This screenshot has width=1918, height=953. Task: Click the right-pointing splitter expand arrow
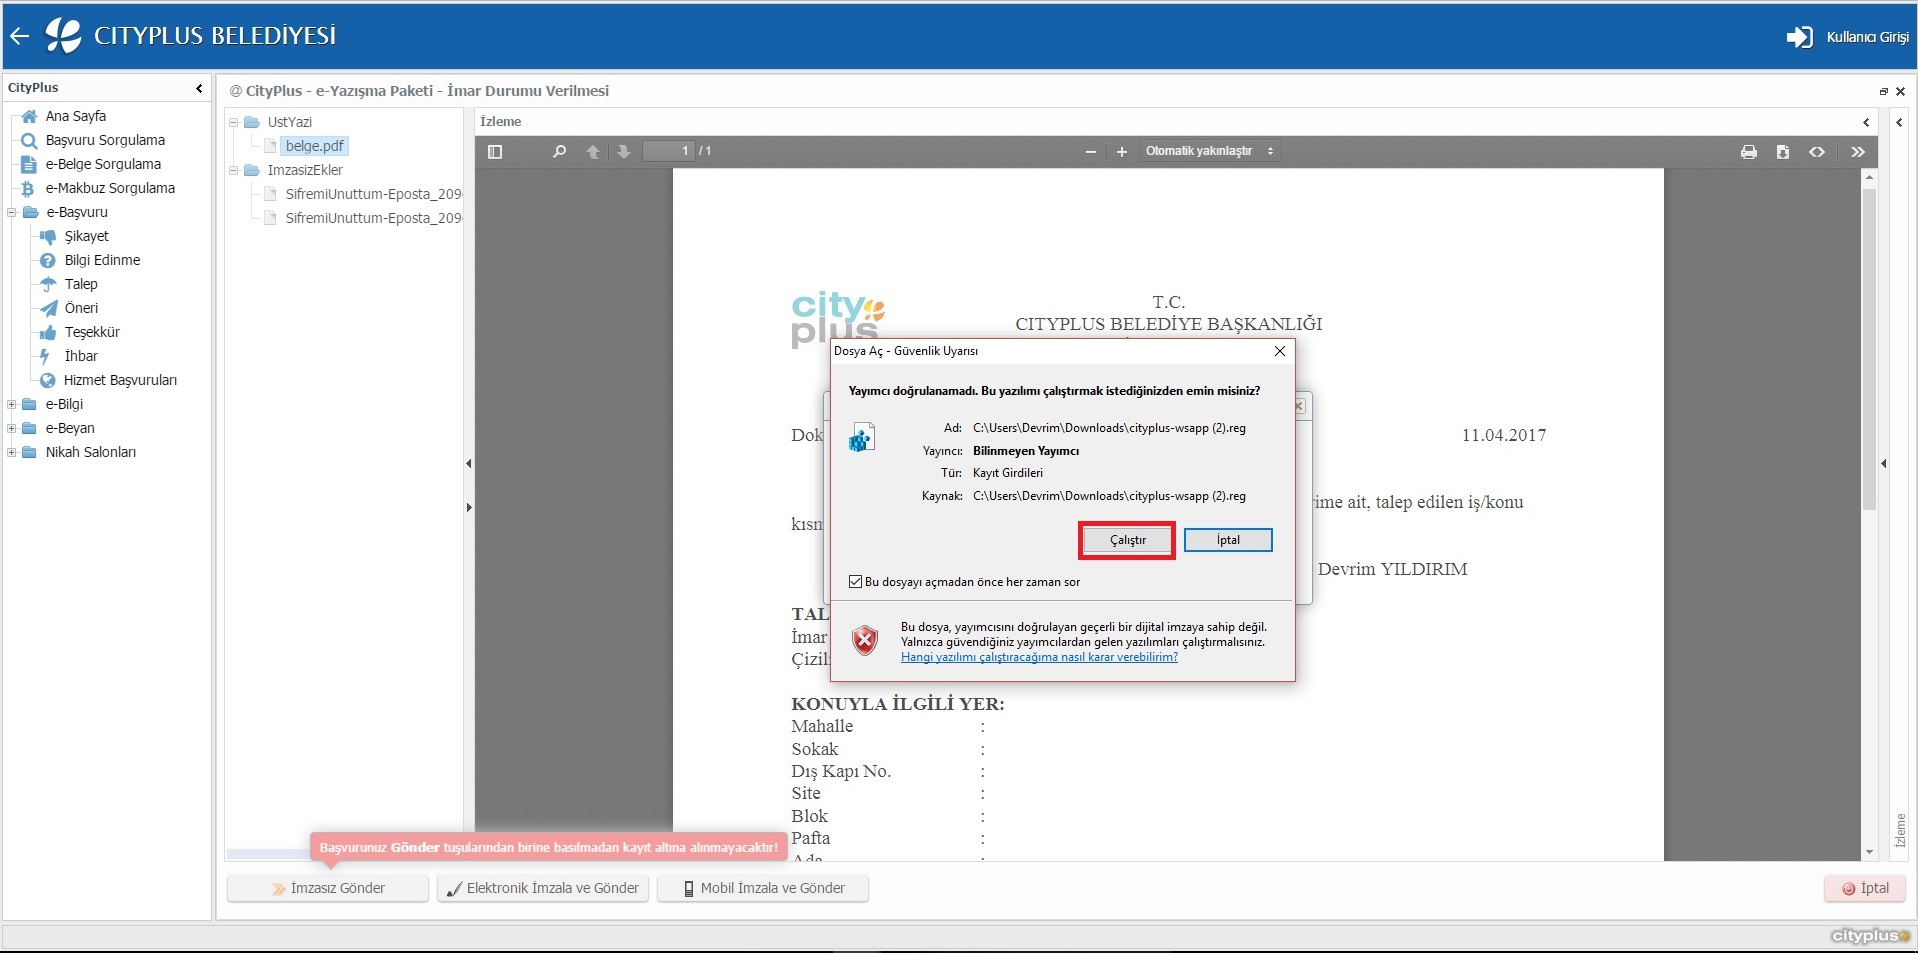click(x=469, y=507)
